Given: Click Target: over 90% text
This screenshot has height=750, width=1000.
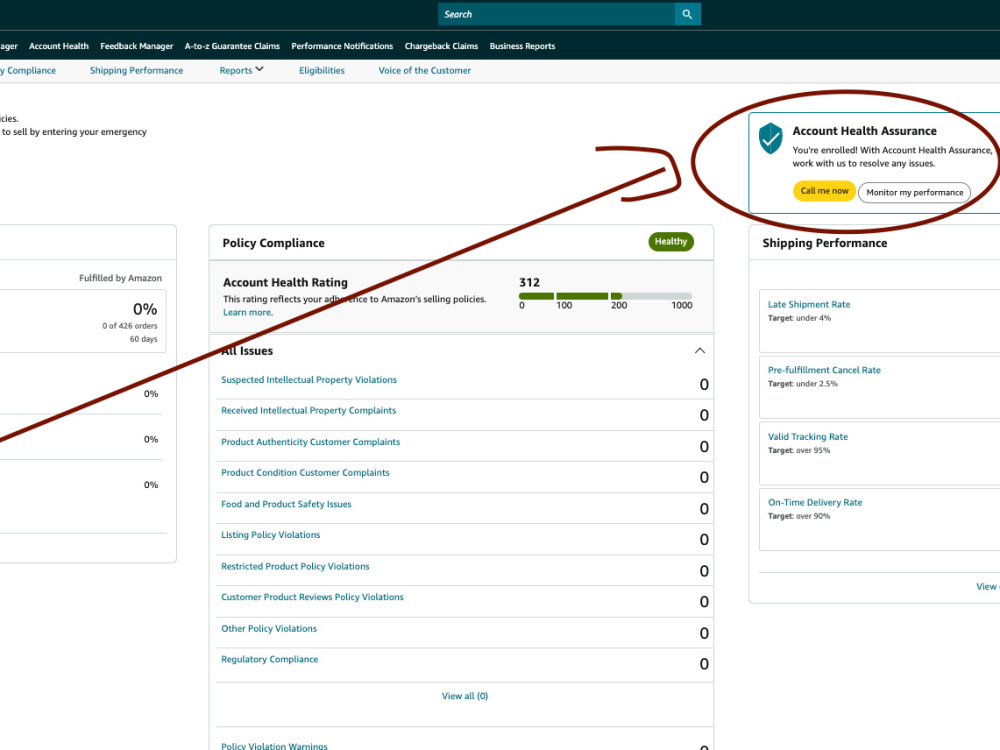Looking at the screenshot, I should point(798,516).
